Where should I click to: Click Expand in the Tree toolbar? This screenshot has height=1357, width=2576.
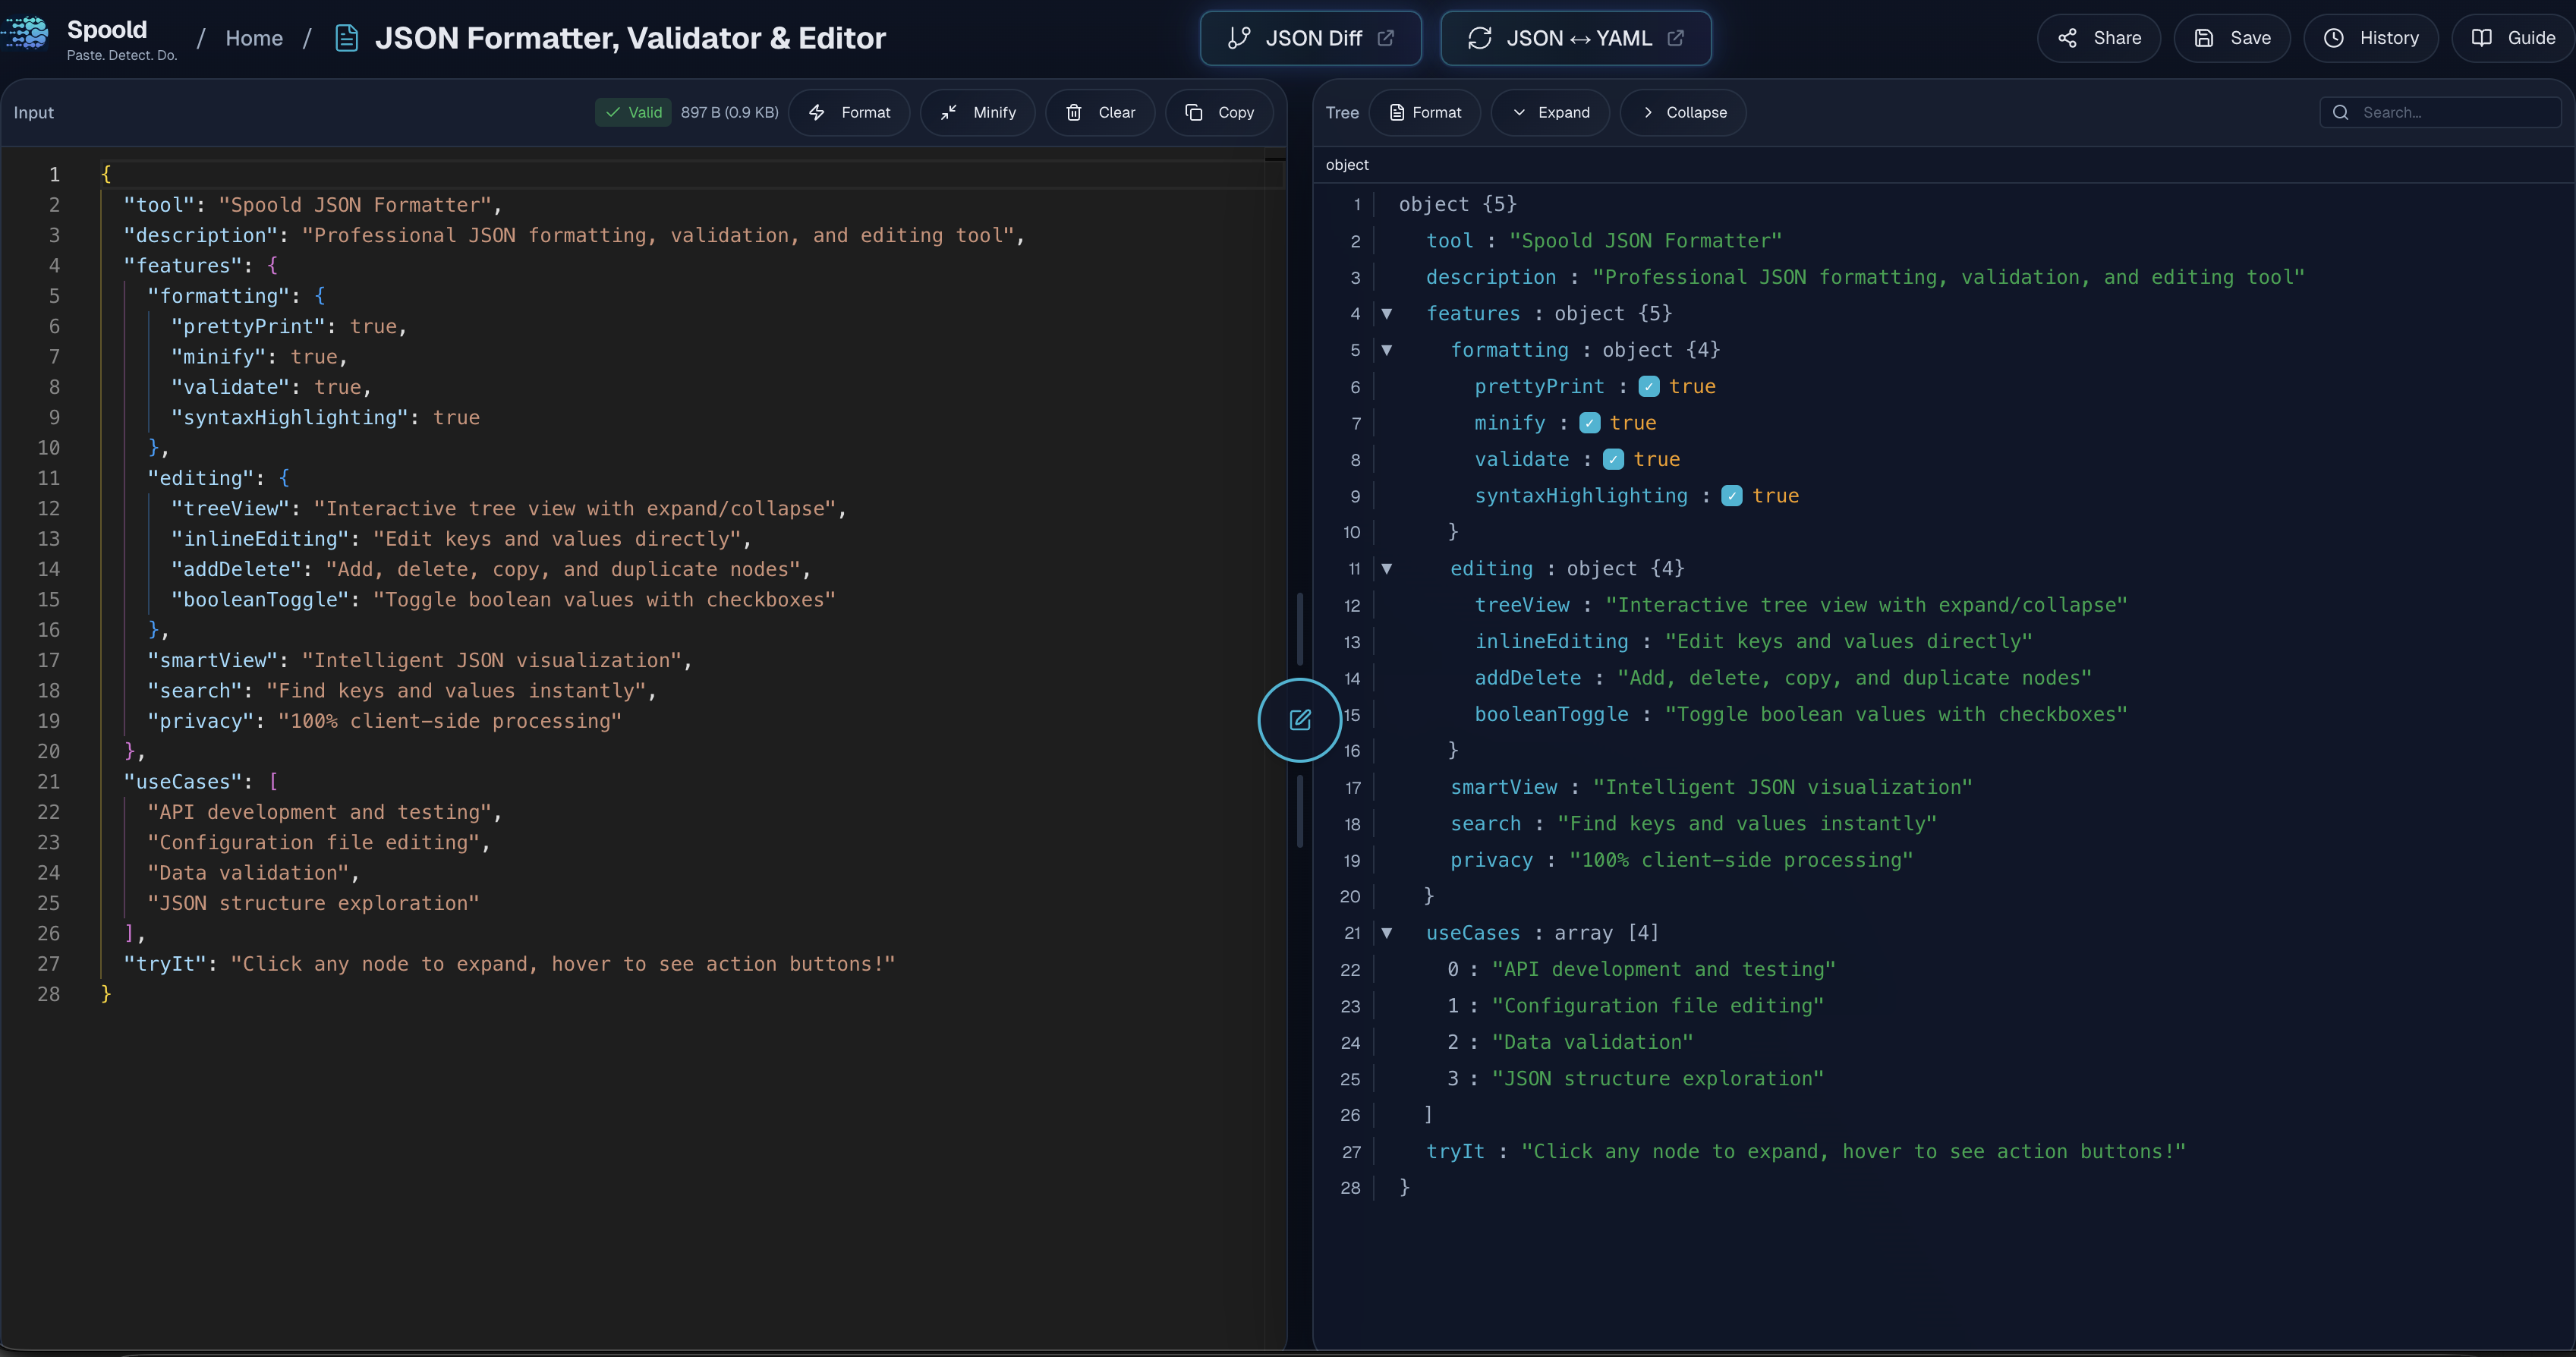pyautogui.click(x=1550, y=113)
